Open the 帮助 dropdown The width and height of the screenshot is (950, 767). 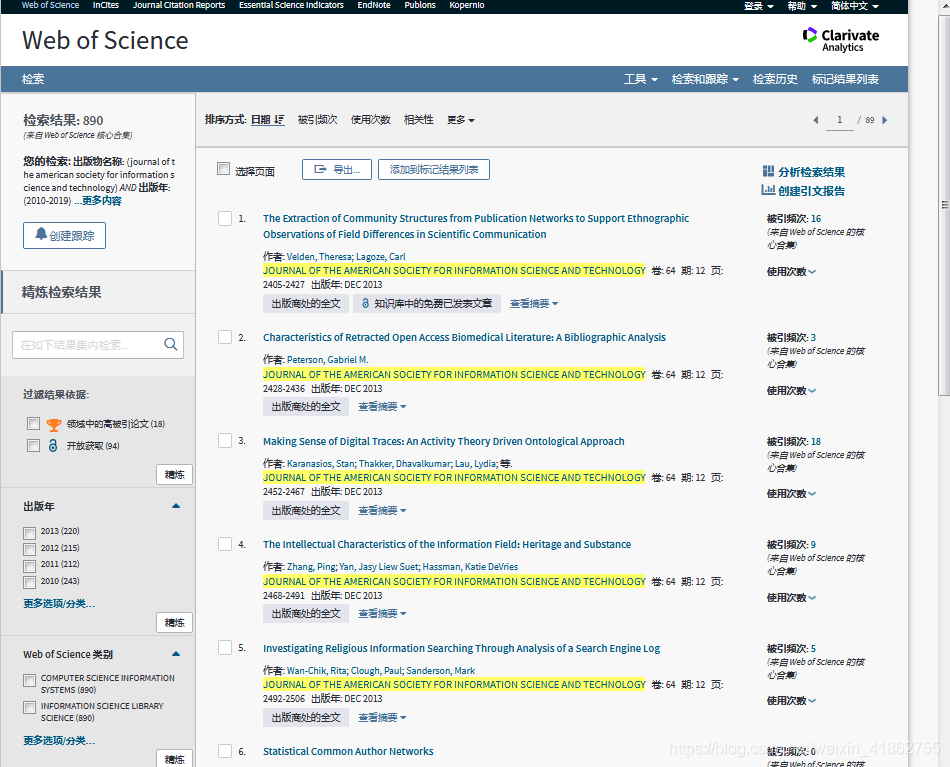pos(802,6)
